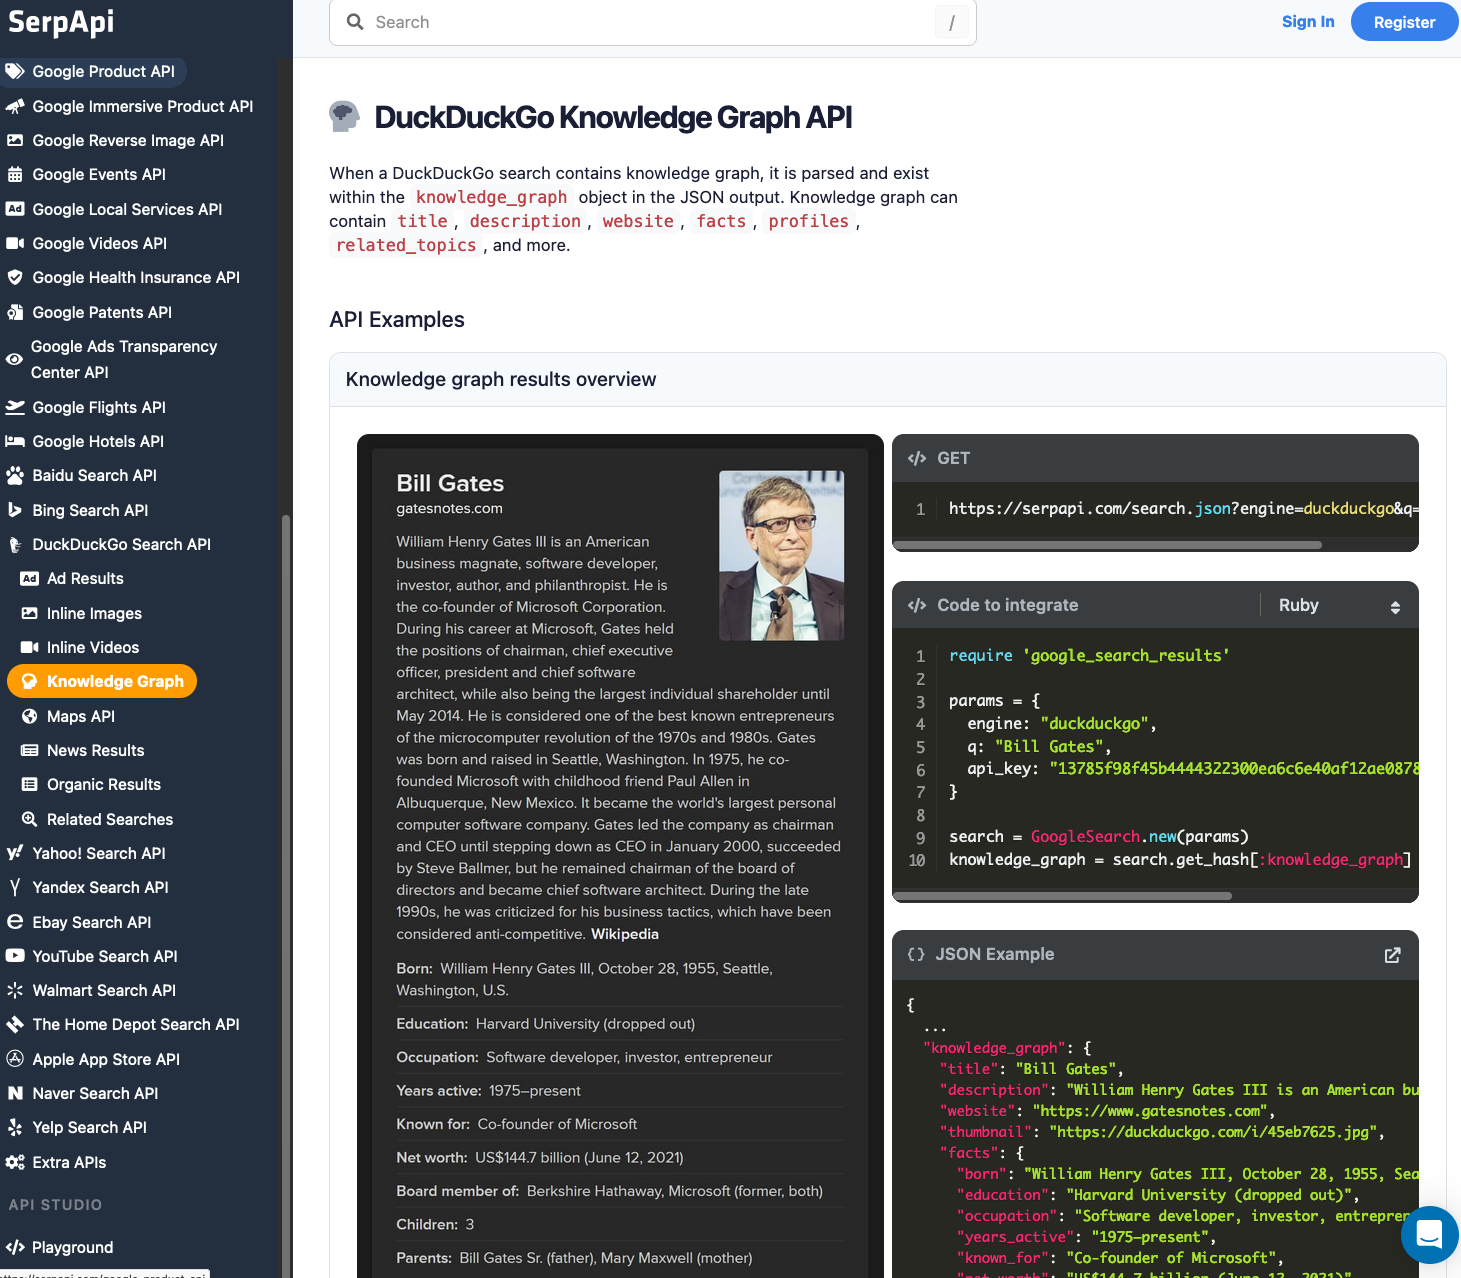Go to Inline Images section
The height and width of the screenshot is (1278, 1461).
point(94,613)
